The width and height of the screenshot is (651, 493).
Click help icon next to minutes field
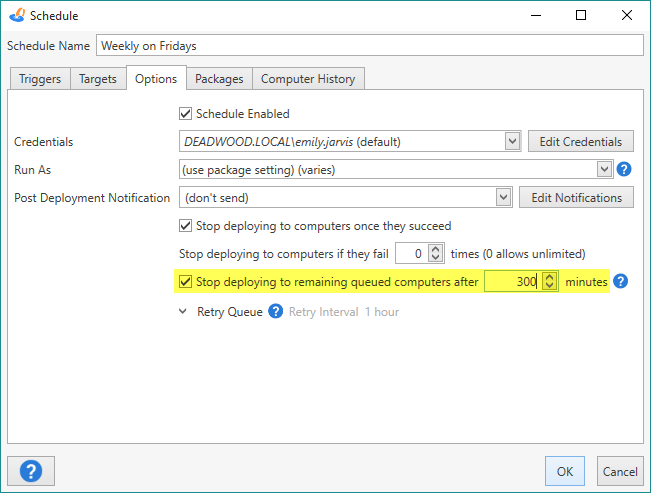coord(620,281)
